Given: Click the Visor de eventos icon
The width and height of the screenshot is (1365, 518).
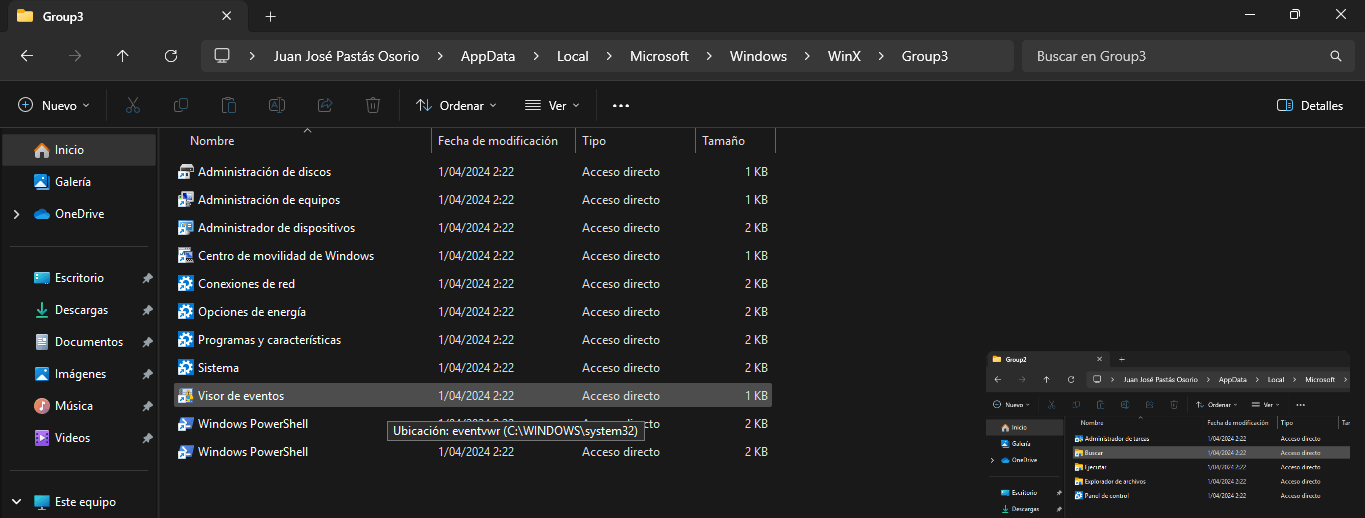Looking at the screenshot, I should 185,396.
